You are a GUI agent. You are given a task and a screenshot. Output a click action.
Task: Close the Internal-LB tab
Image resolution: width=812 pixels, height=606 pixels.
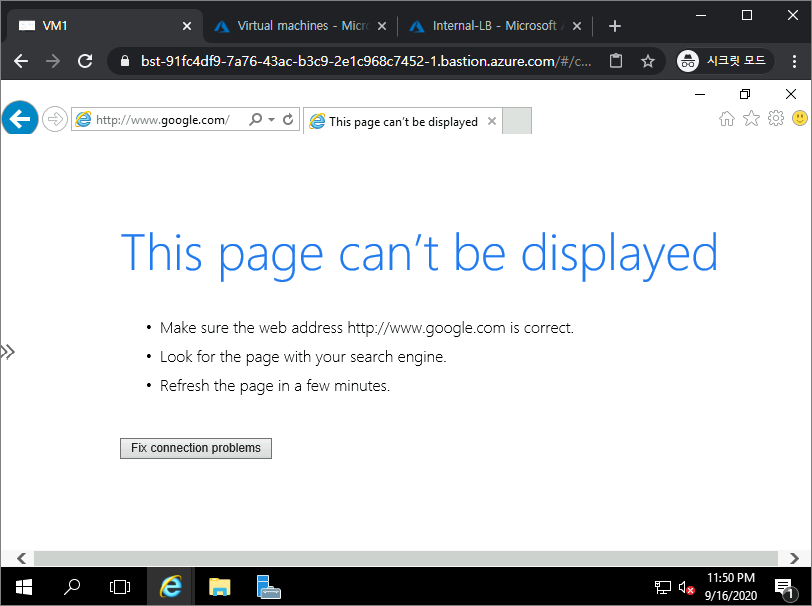coord(577,26)
